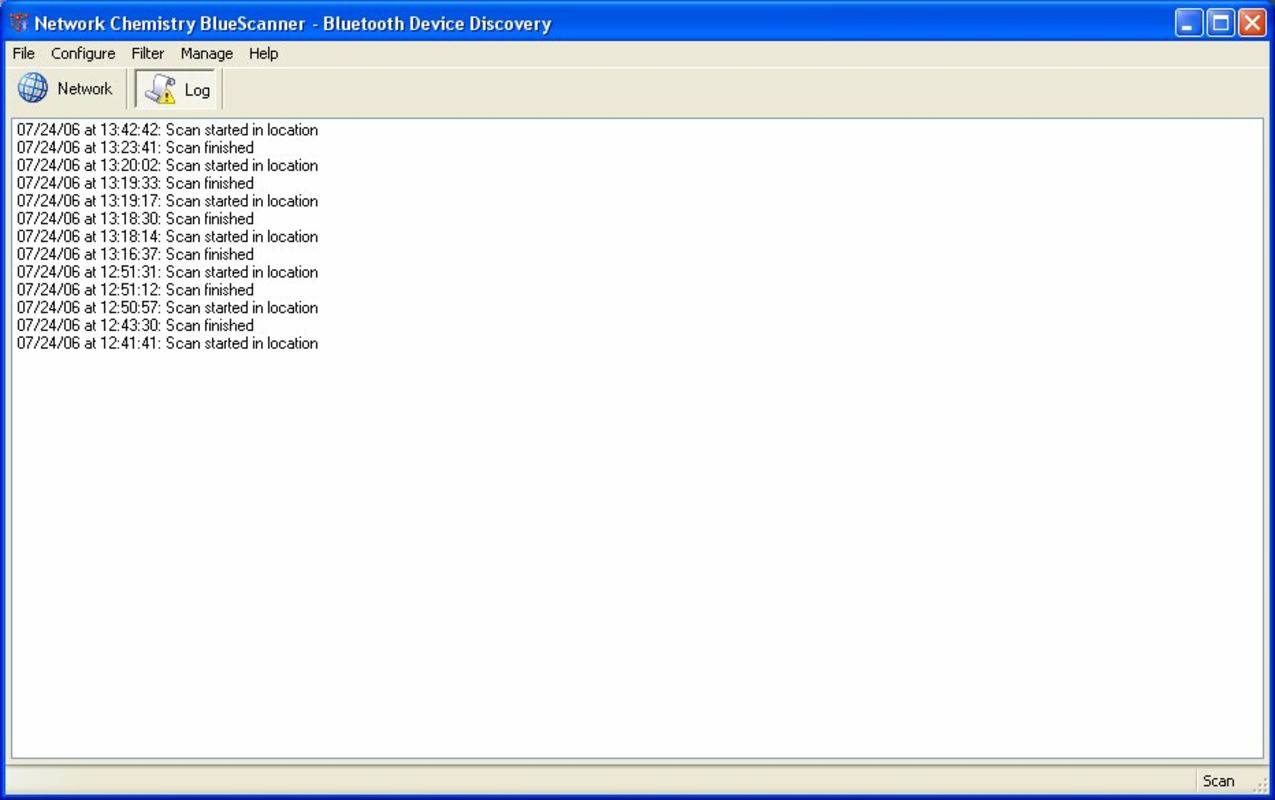Open the Configure menu

83,54
